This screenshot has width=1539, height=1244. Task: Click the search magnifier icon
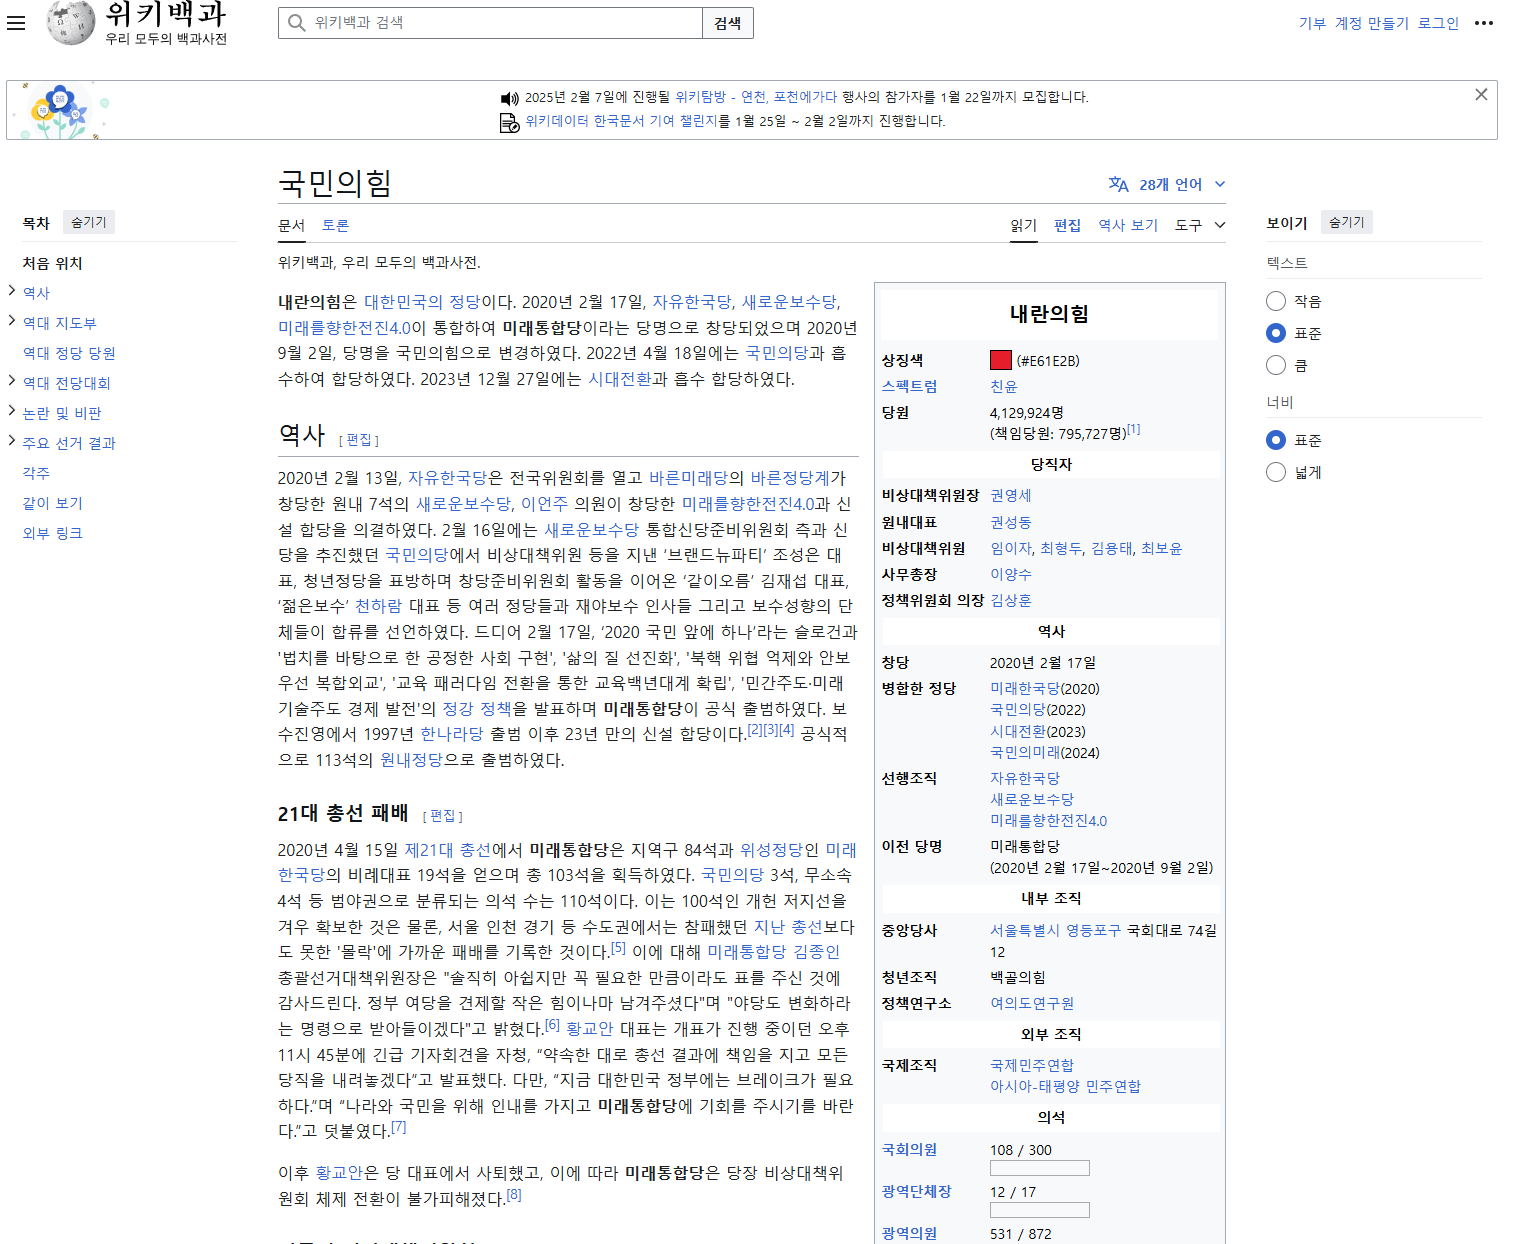297,23
